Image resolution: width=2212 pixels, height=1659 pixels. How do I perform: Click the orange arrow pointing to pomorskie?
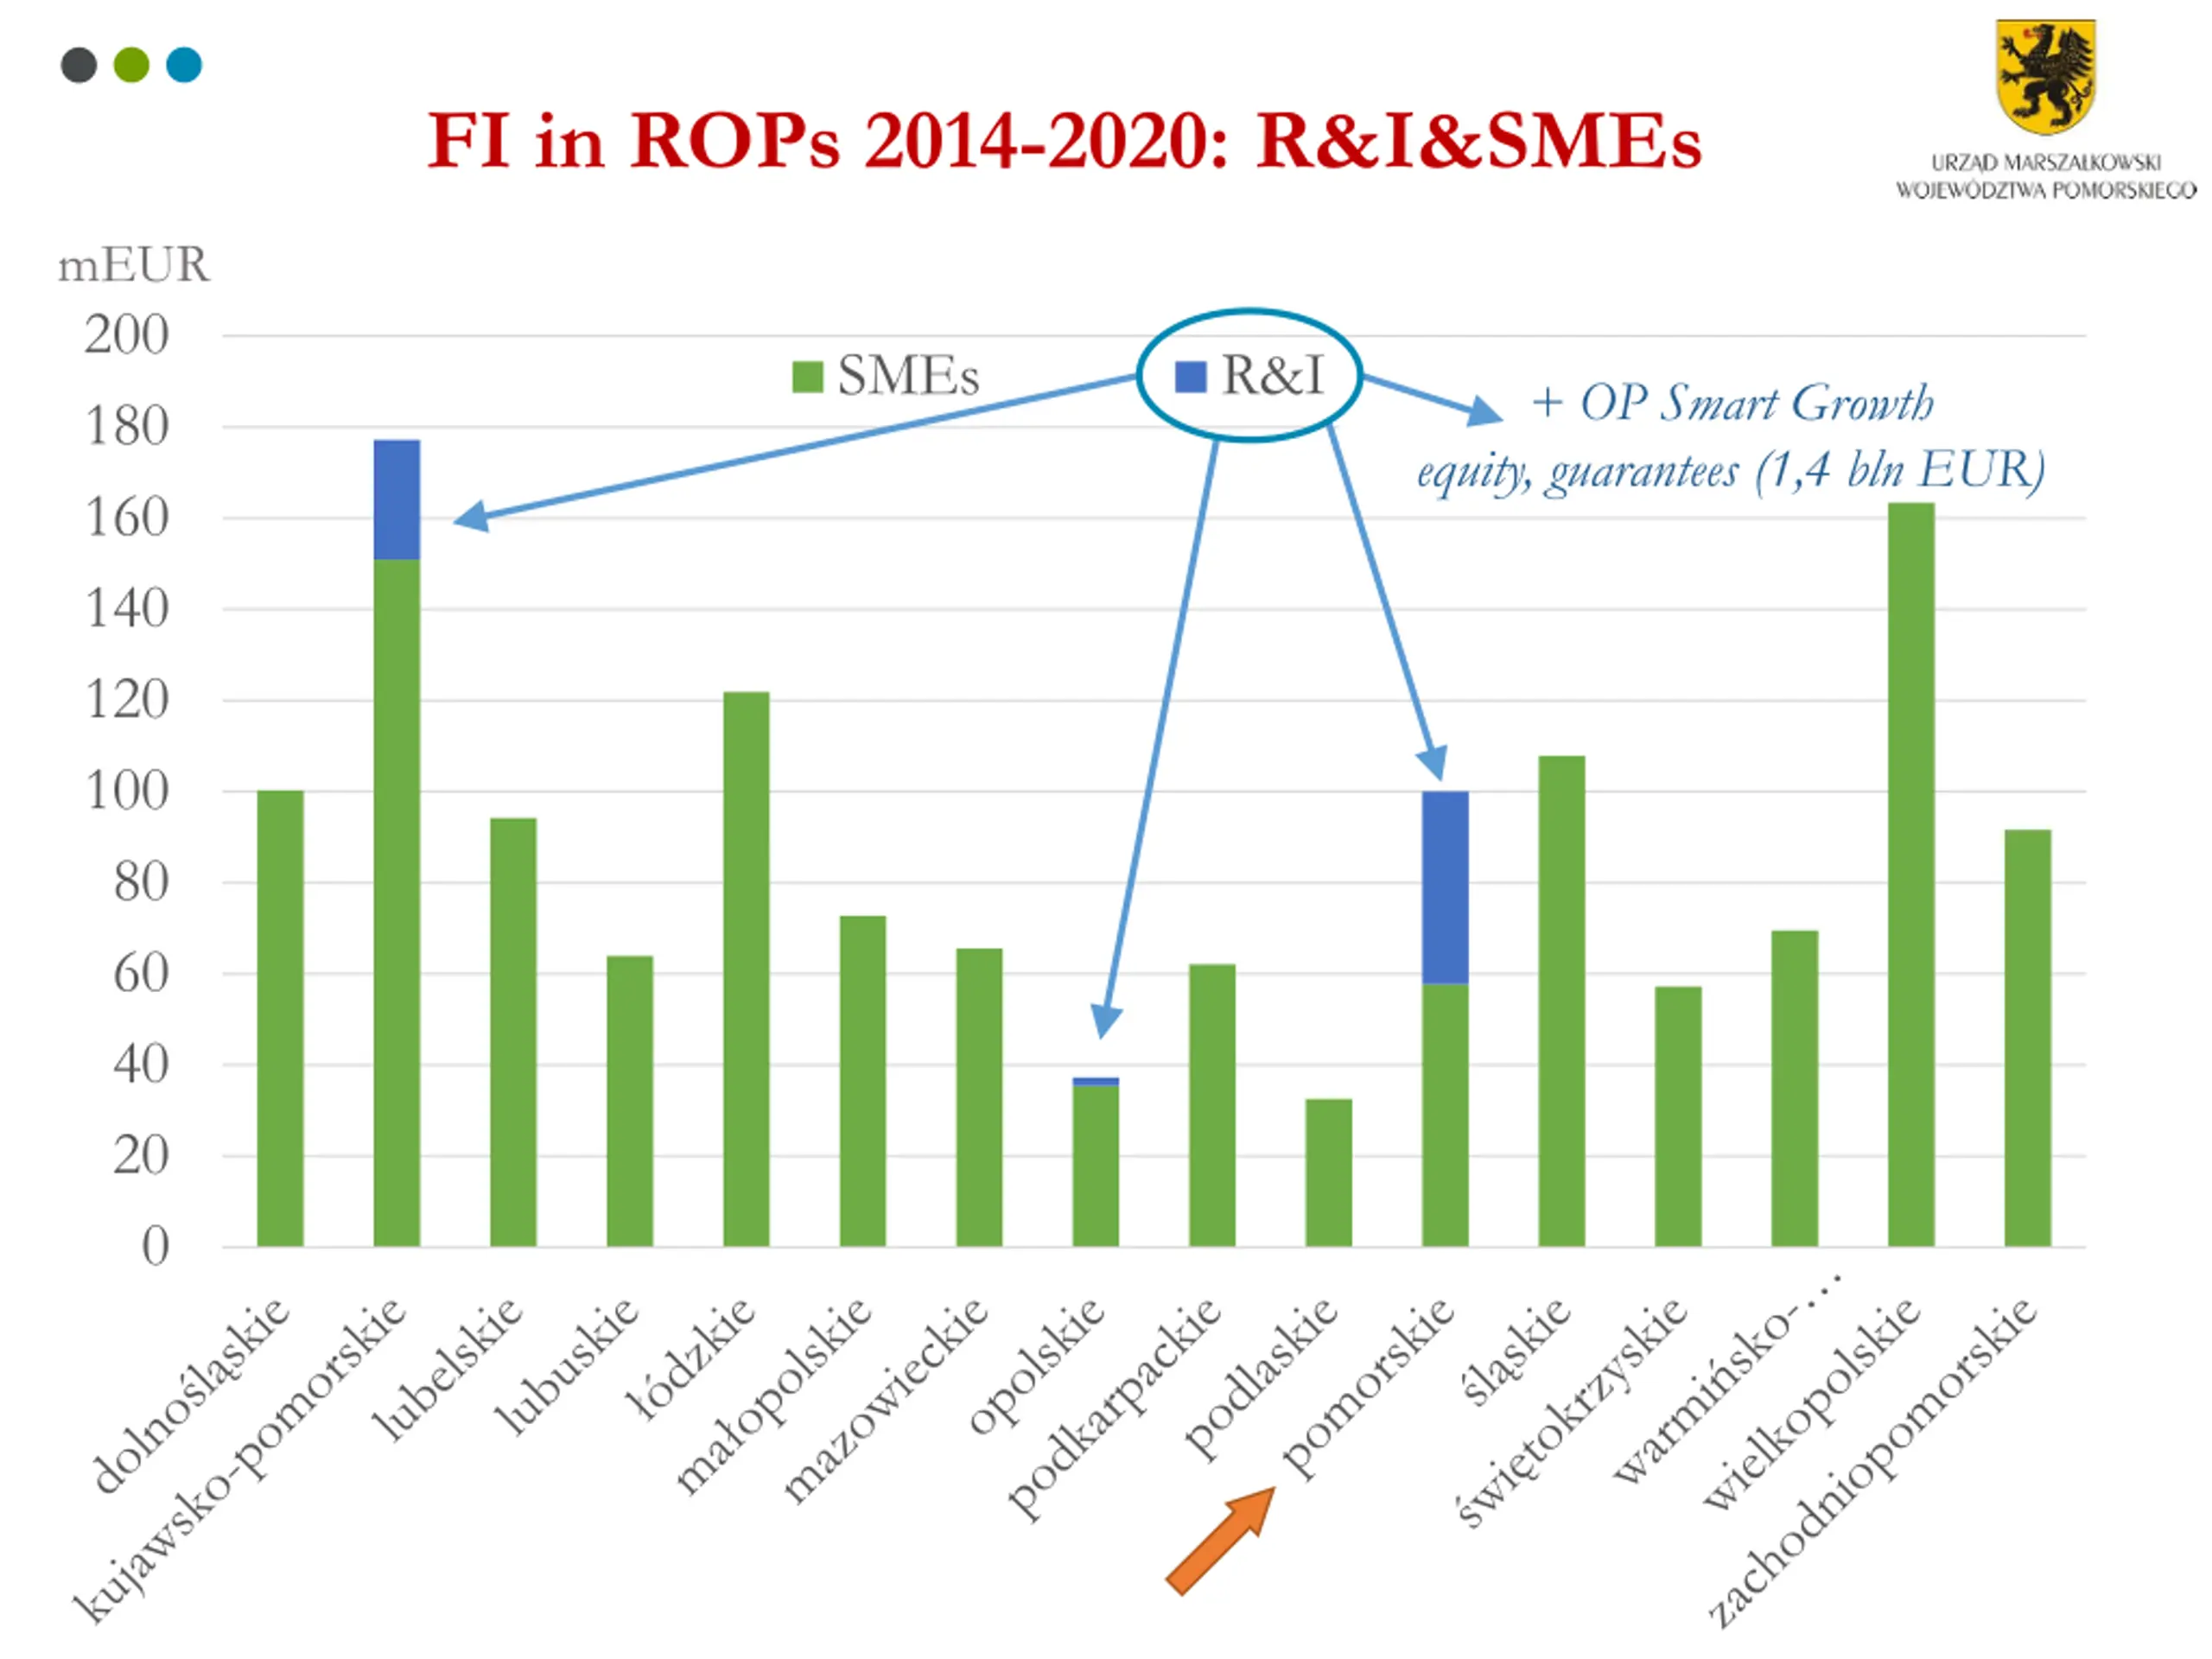[1220, 1540]
